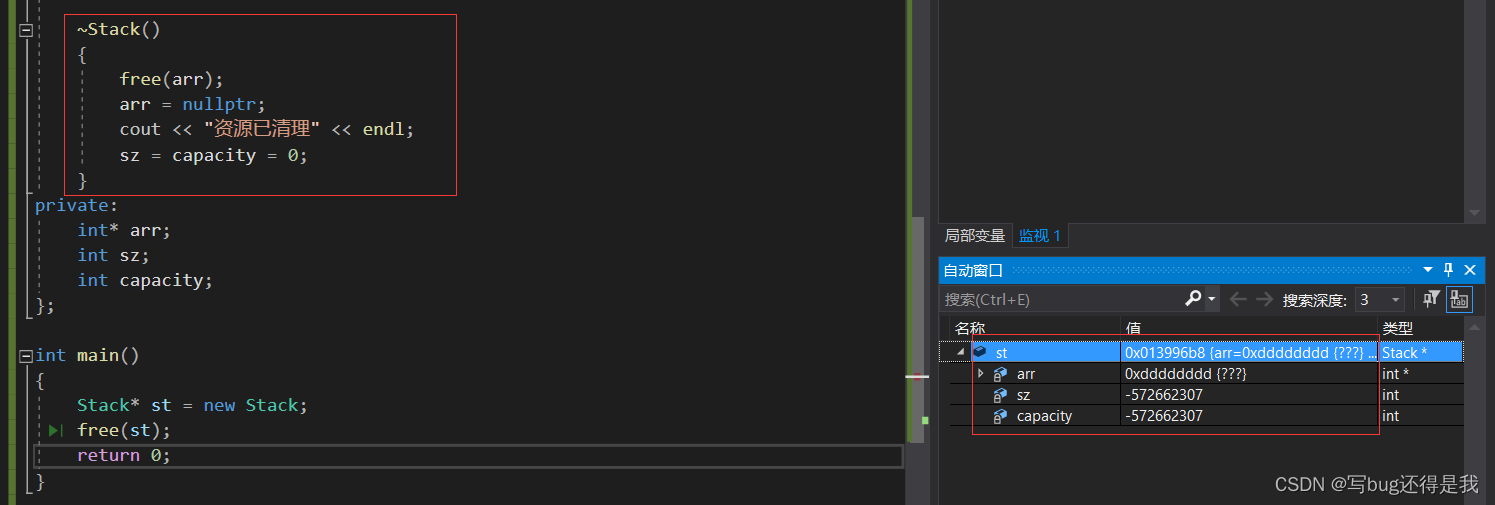The height and width of the screenshot is (505, 1495).
Task: Select the capacity name in the Autos list
Action: [x=1044, y=416]
